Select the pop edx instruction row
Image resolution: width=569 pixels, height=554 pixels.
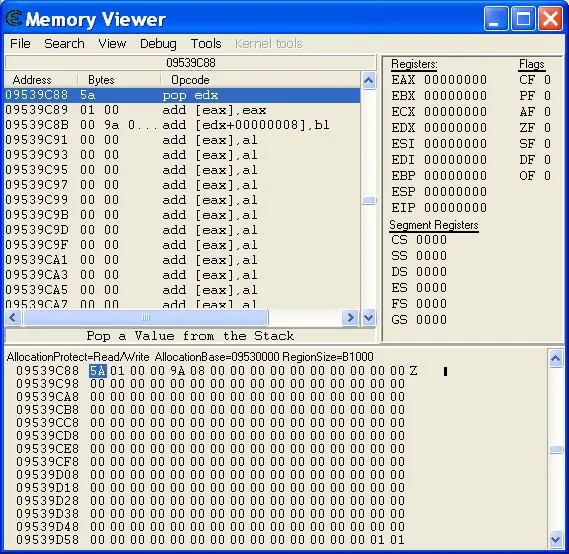[x=182, y=95]
